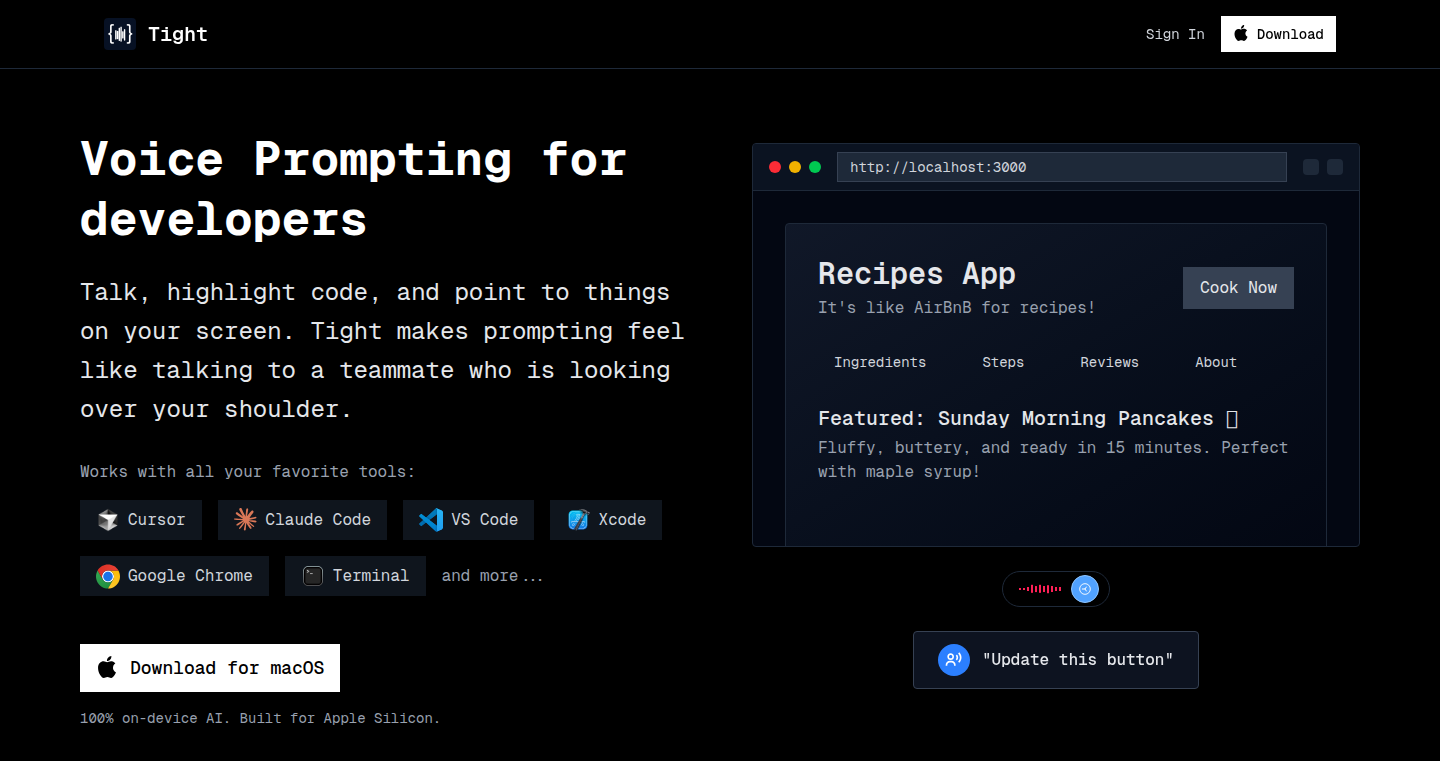
Task: Select the Google Chrome tool chip
Action: (174, 576)
